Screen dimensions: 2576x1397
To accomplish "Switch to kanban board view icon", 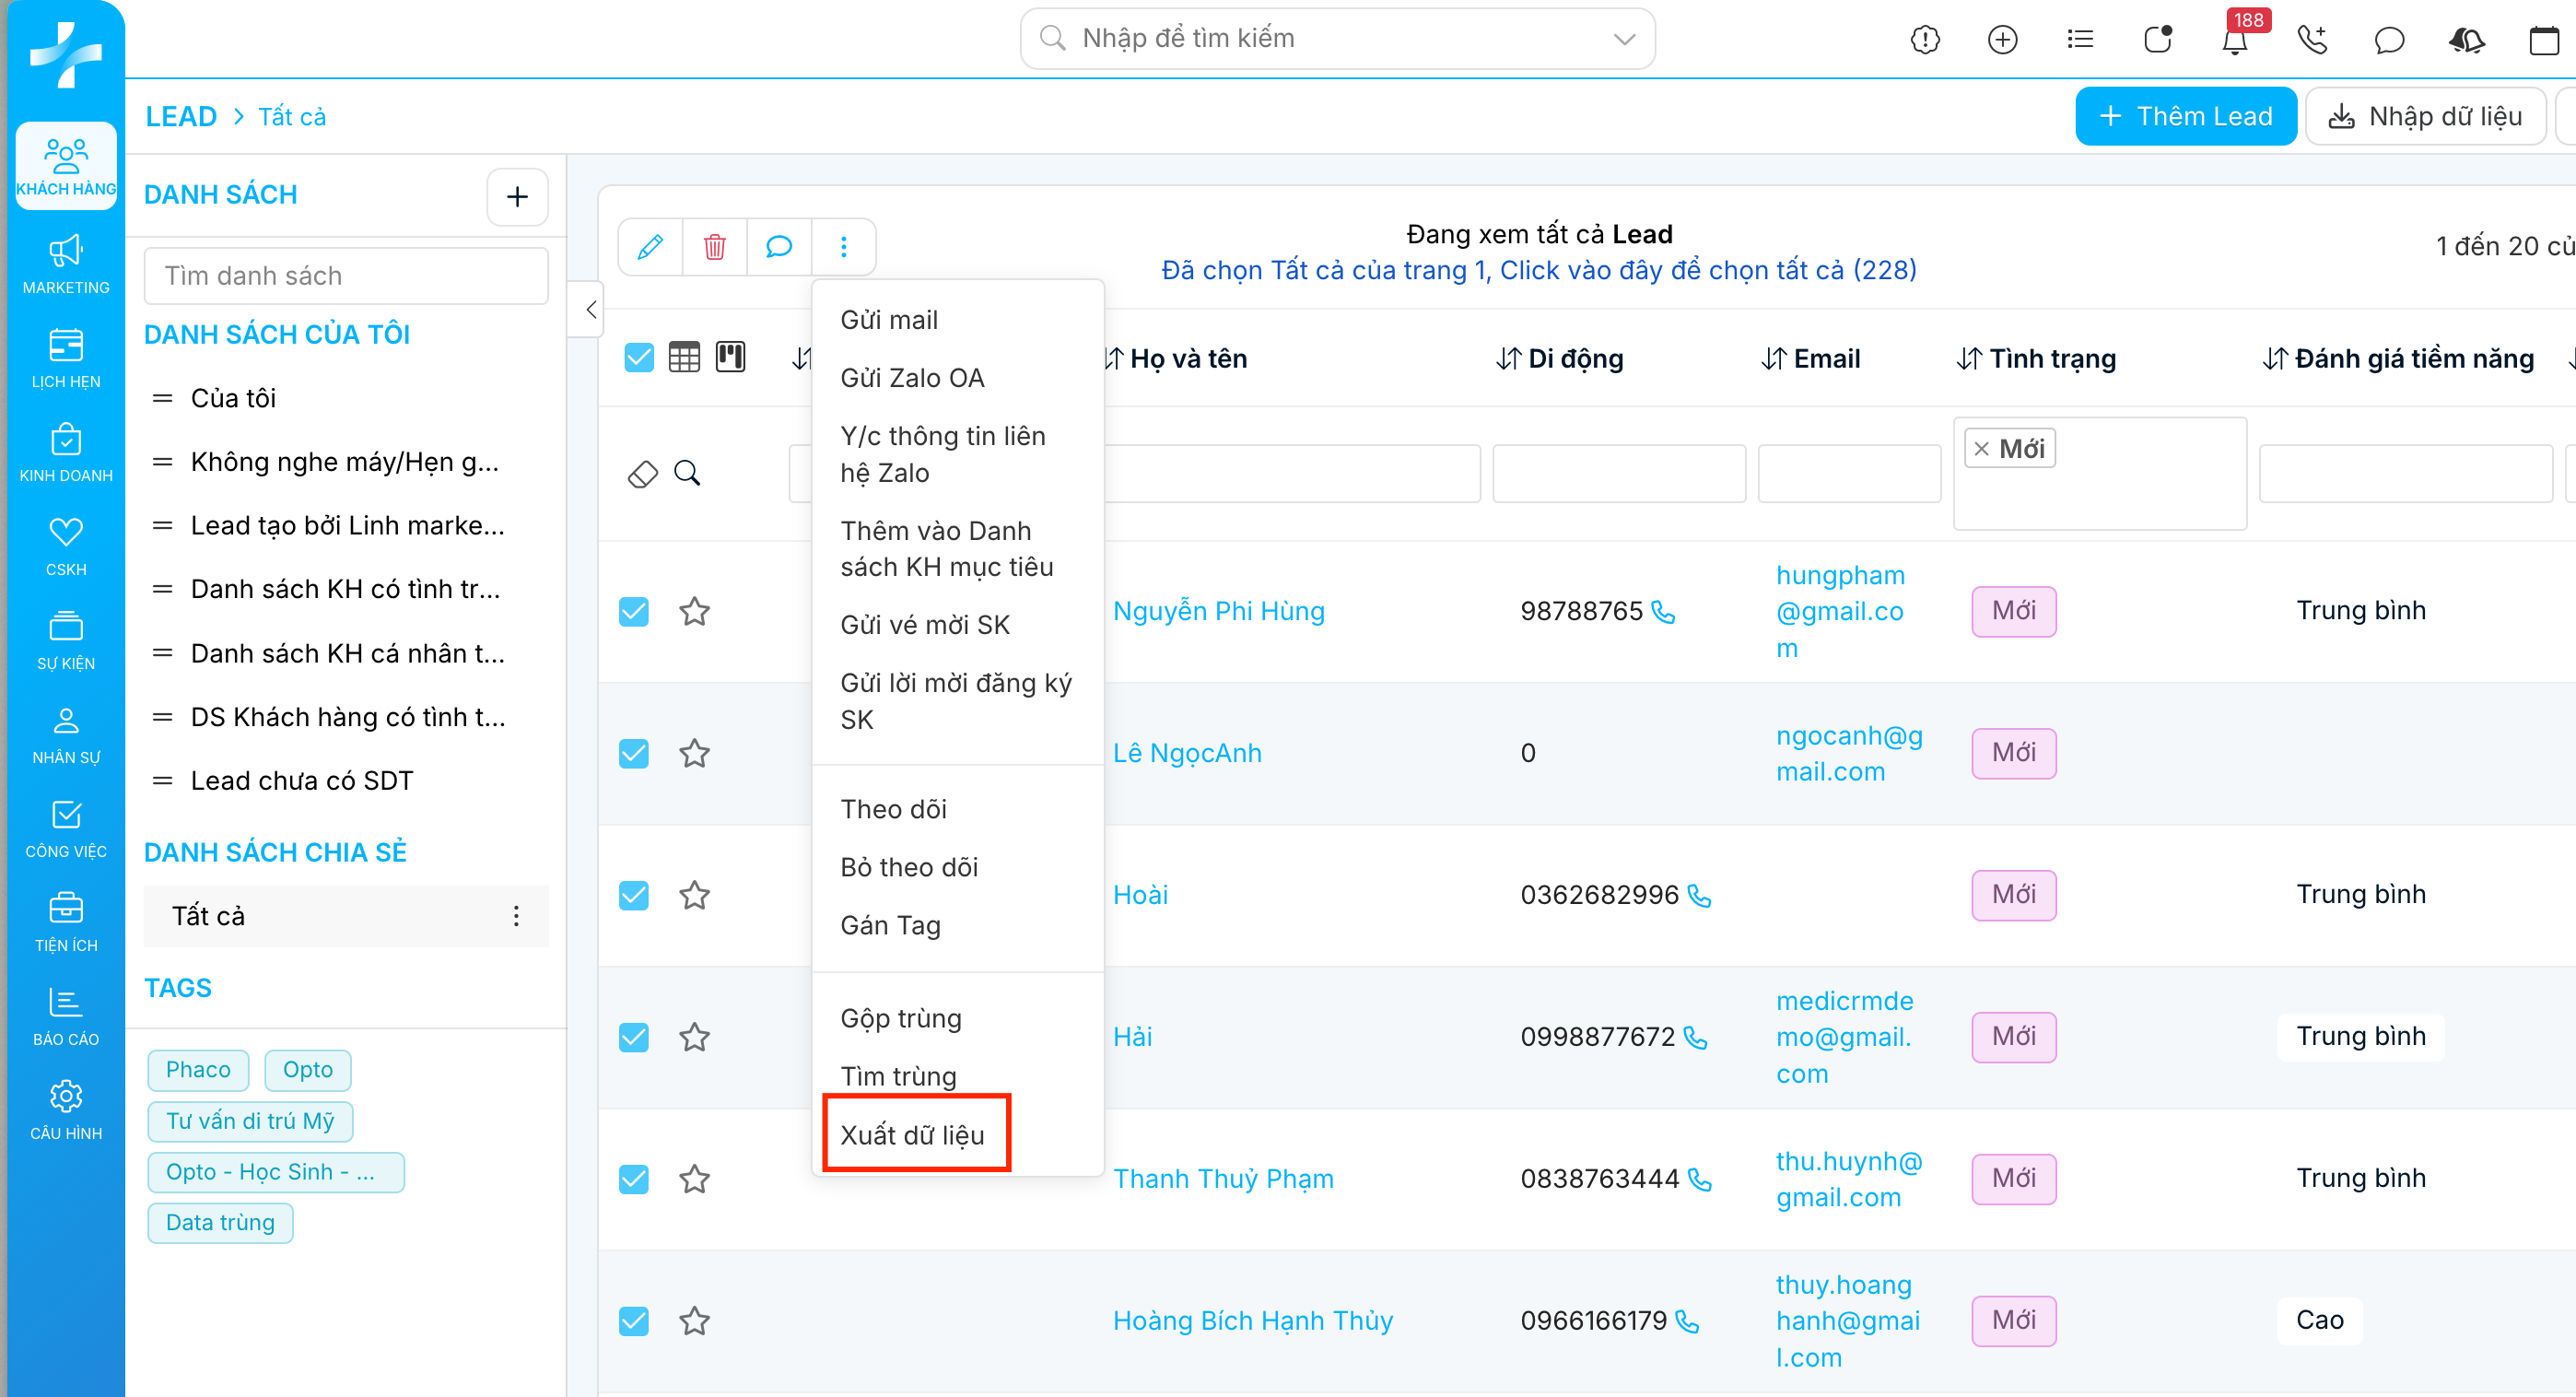I will coord(730,357).
